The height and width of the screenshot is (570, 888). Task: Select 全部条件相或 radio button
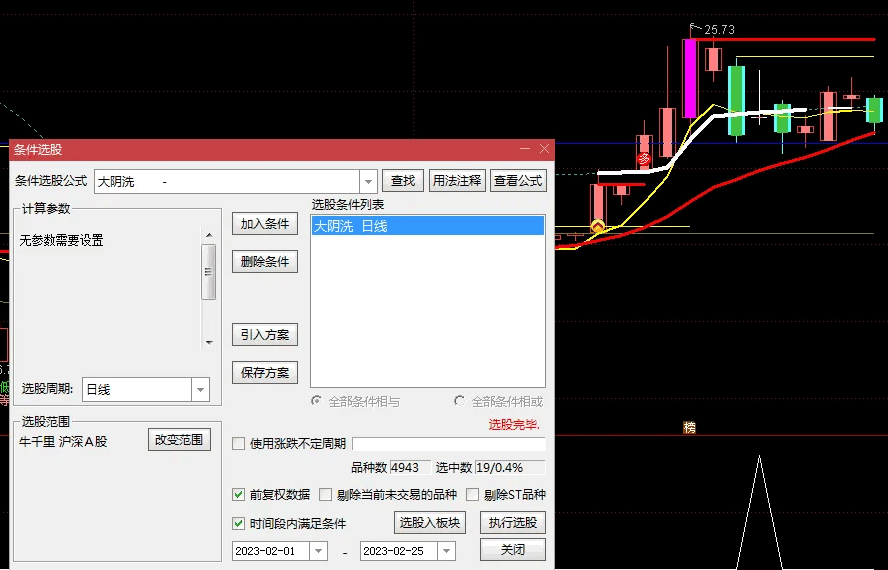(459, 401)
